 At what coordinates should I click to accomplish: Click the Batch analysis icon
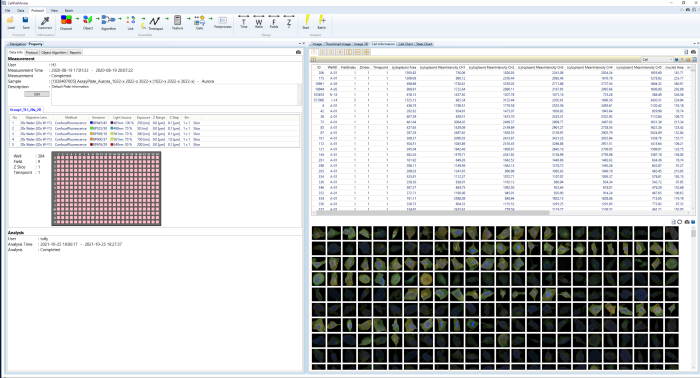point(321,21)
